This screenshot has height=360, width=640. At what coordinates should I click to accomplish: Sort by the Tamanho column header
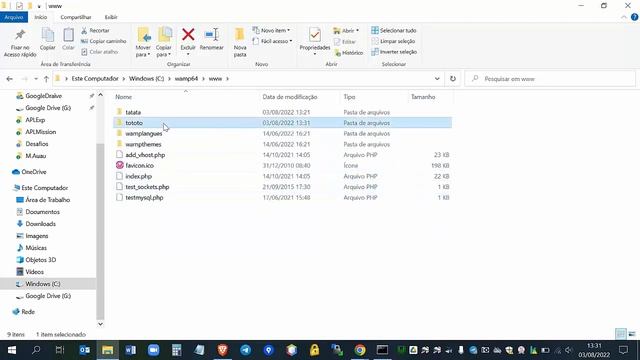tap(423, 97)
